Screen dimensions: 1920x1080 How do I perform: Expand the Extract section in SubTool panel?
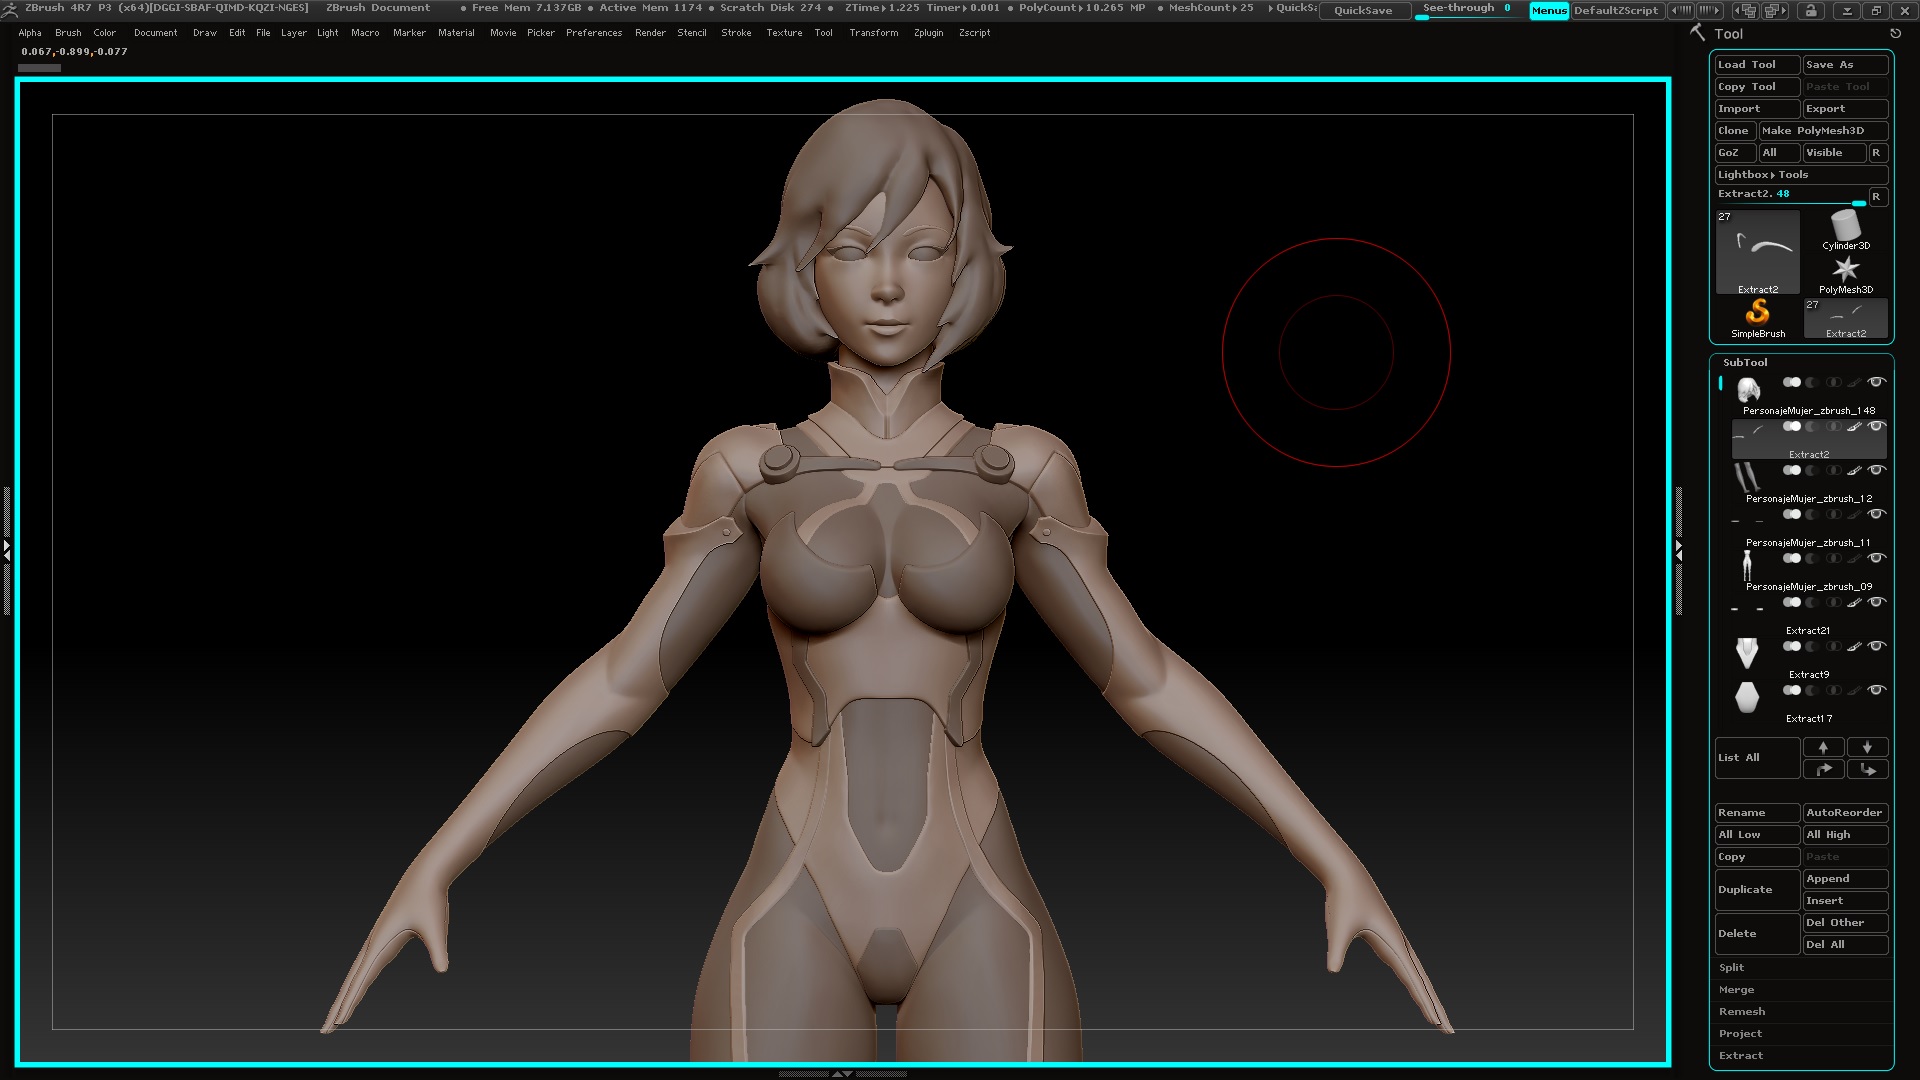point(1741,1056)
